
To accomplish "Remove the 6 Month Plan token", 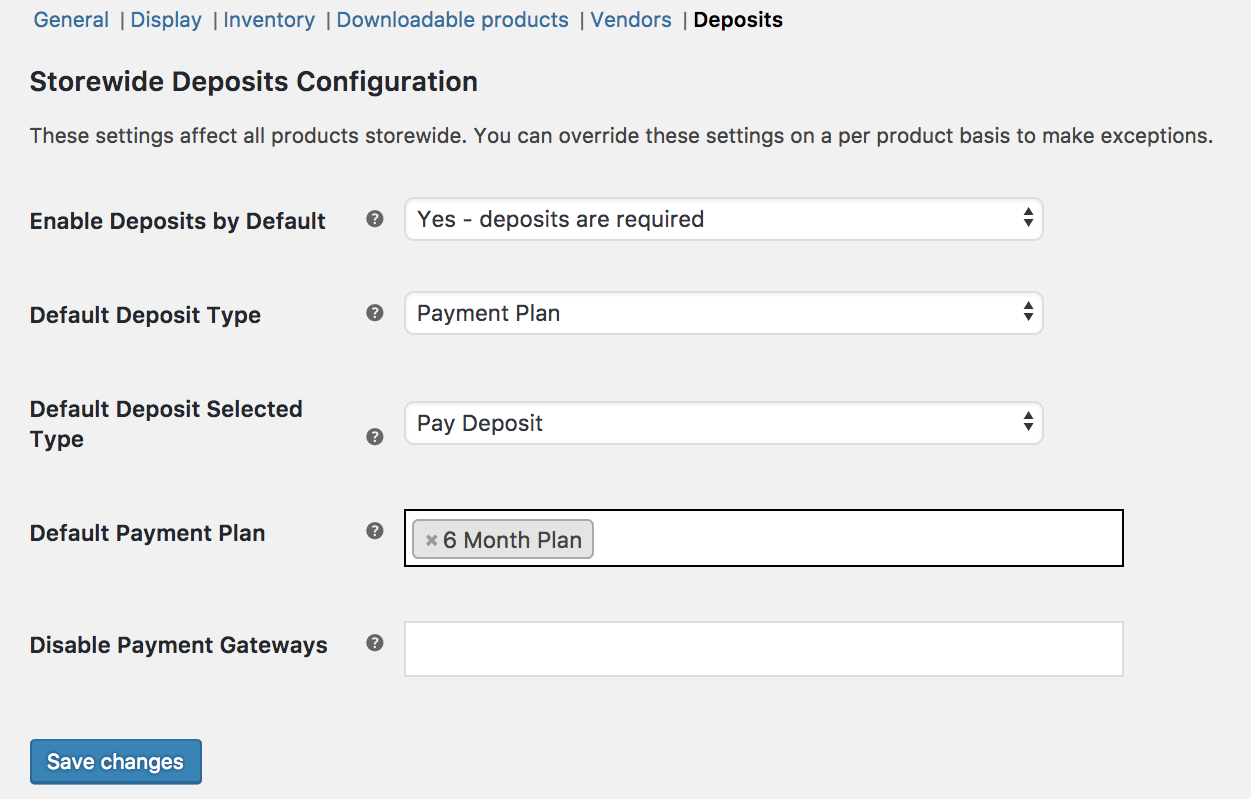I will (x=431, y=540).
